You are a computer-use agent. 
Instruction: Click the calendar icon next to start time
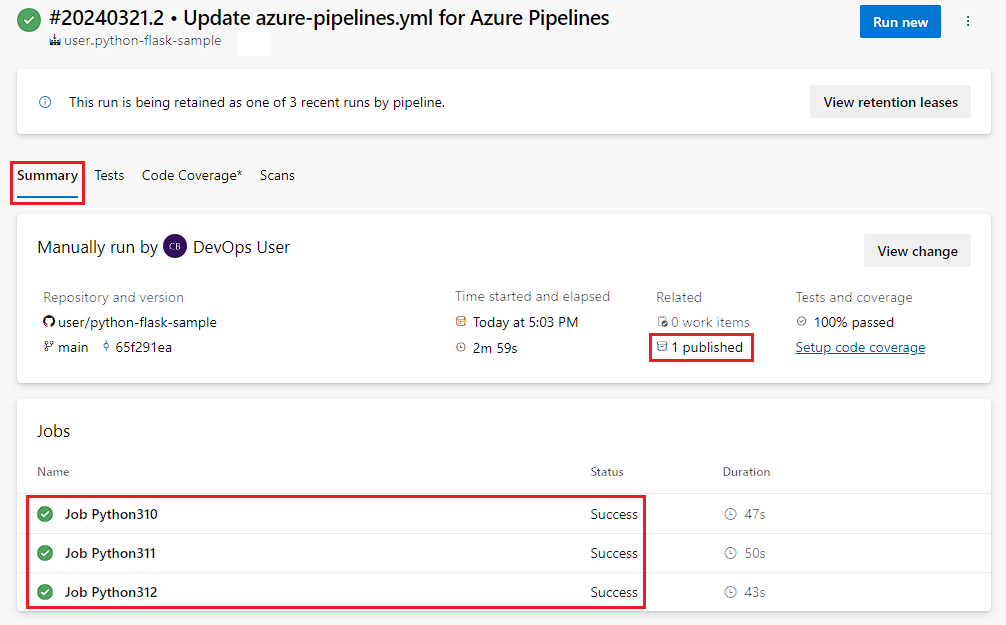[461, 321]
